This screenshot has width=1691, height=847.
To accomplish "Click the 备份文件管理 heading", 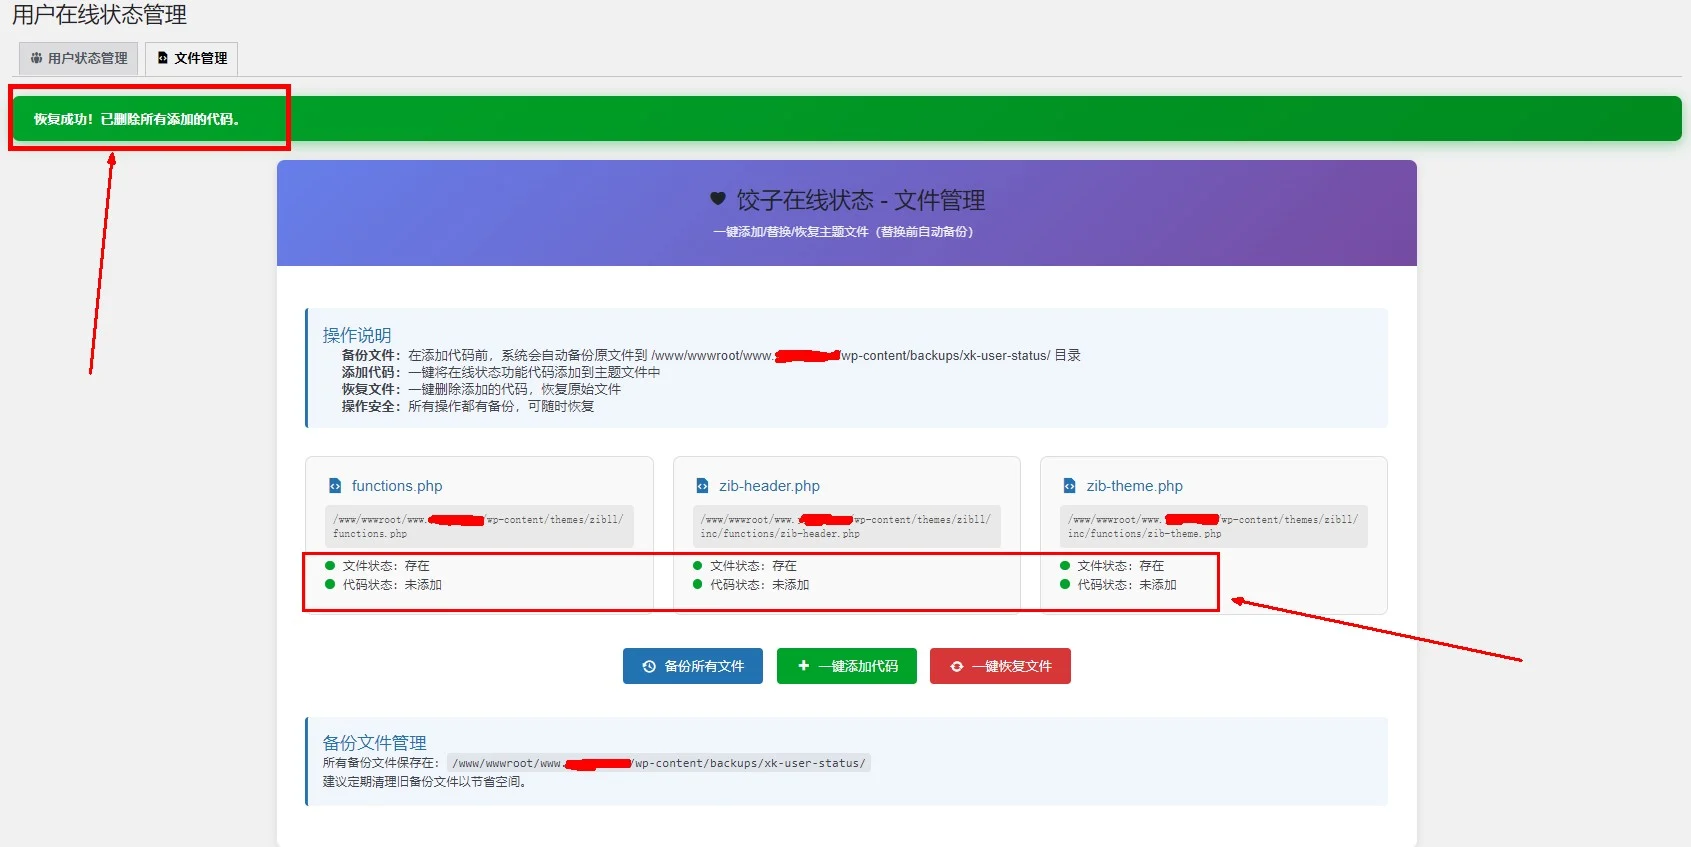I will click(374, 743).
